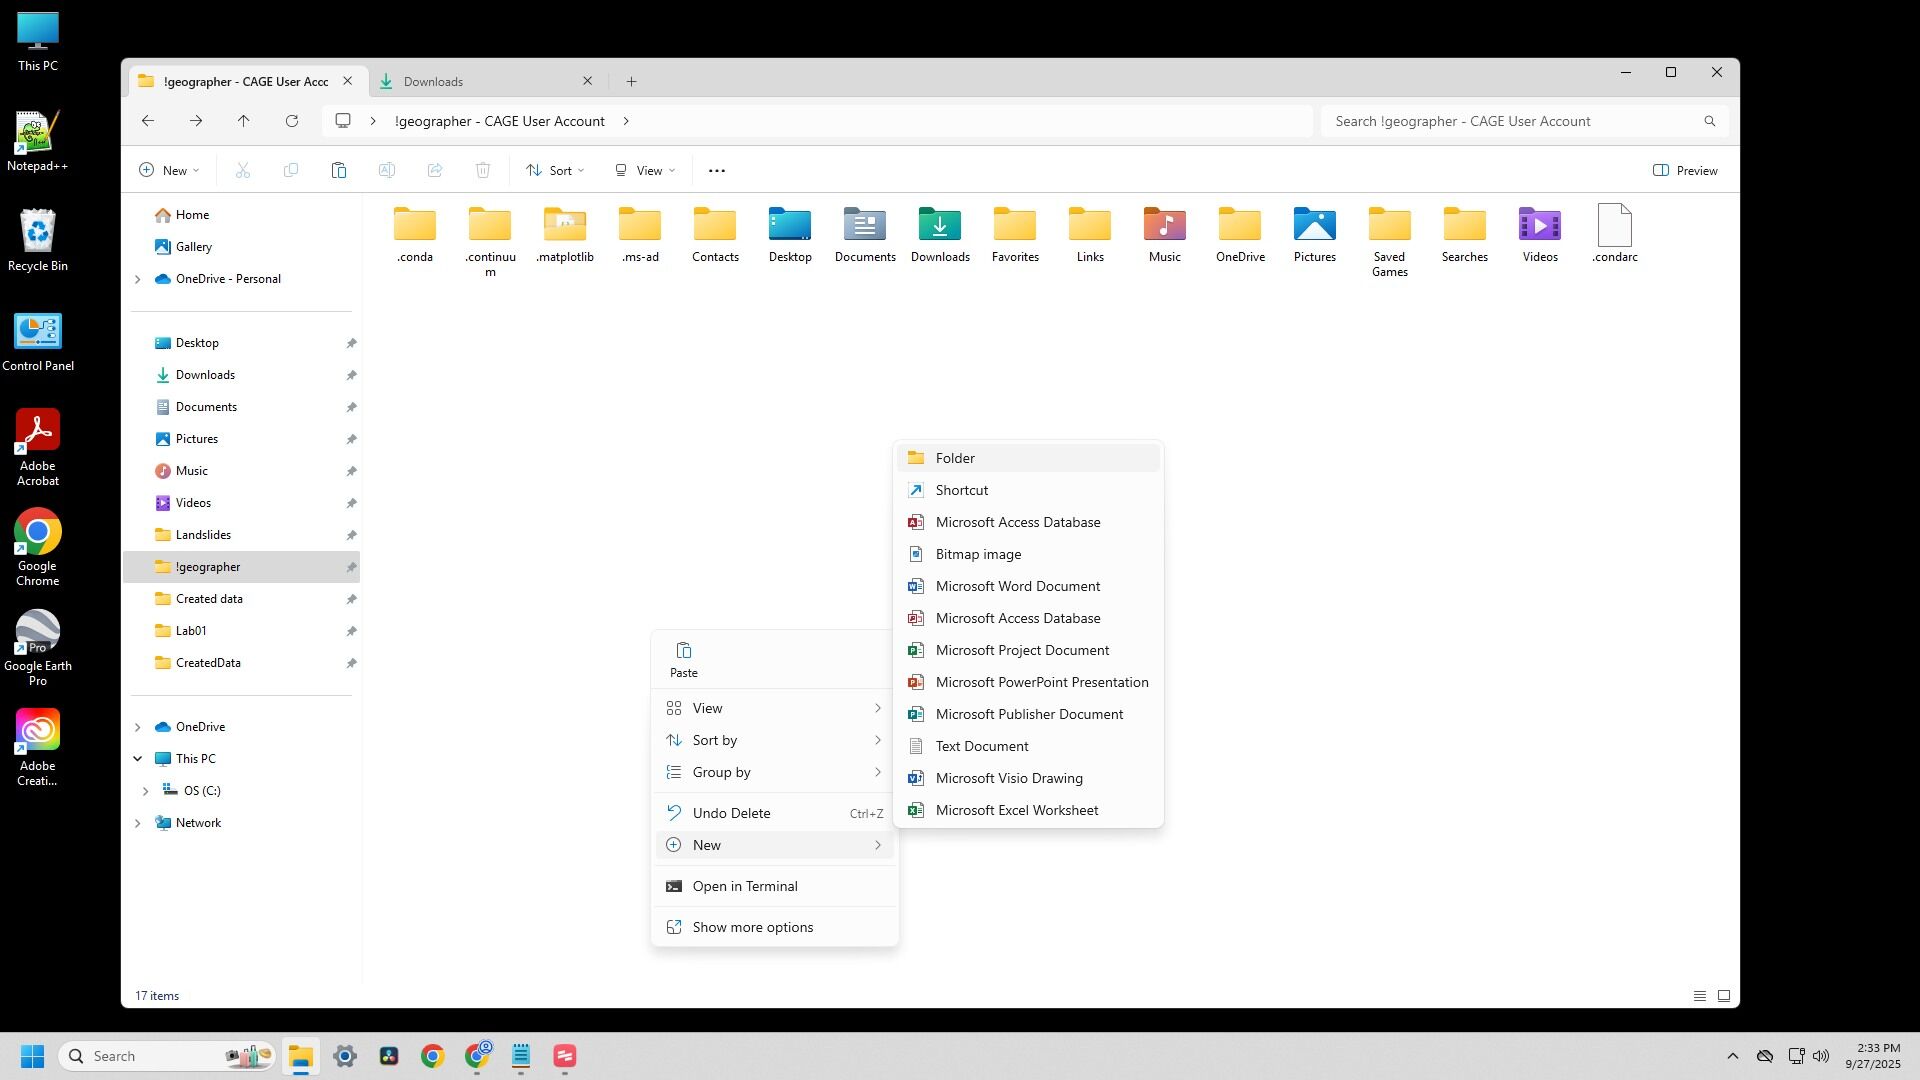Select Show more options in context menu
Screen dimensions: 1920x1080
(752, 927)
